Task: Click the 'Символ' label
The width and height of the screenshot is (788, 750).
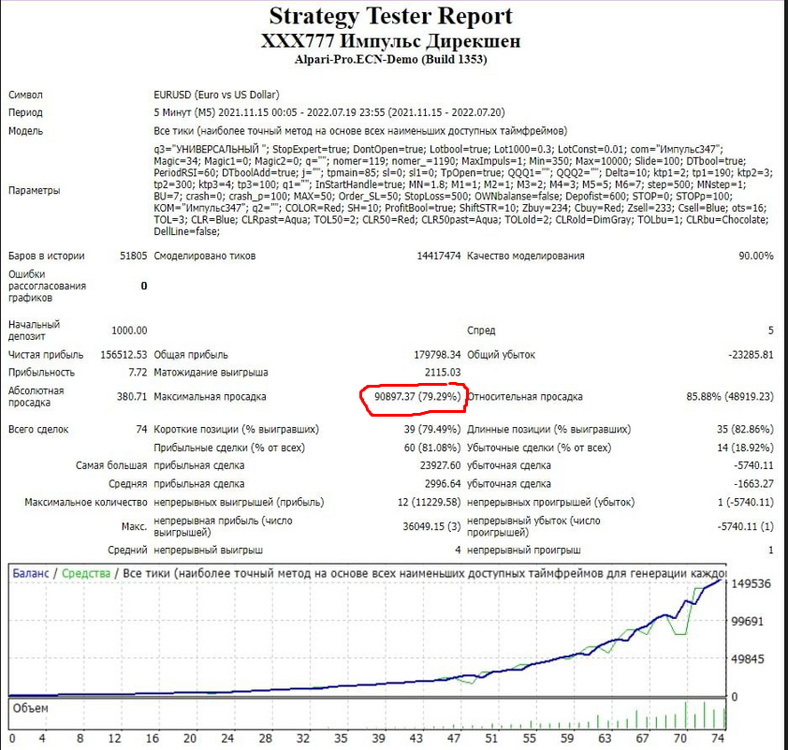Action: tap(25, 95)
